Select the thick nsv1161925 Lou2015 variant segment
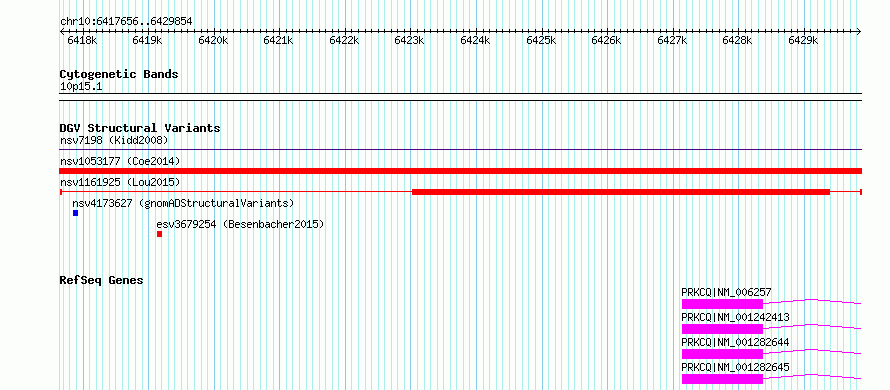 (x=621, y=192)
